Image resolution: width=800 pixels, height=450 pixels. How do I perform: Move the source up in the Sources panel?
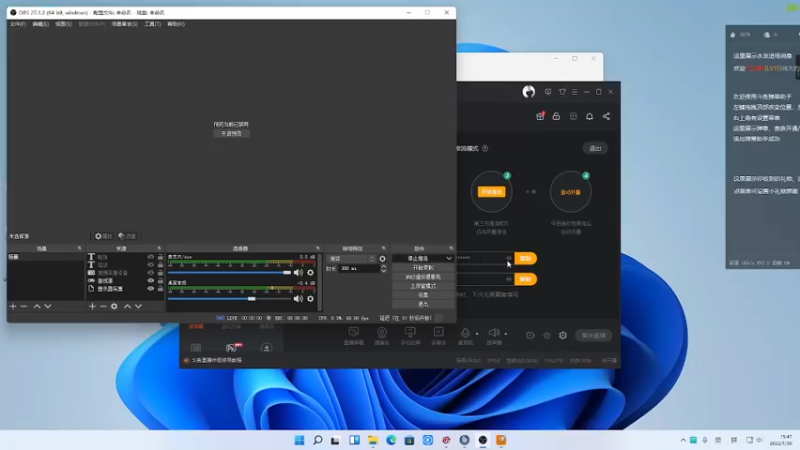point(128,306)
